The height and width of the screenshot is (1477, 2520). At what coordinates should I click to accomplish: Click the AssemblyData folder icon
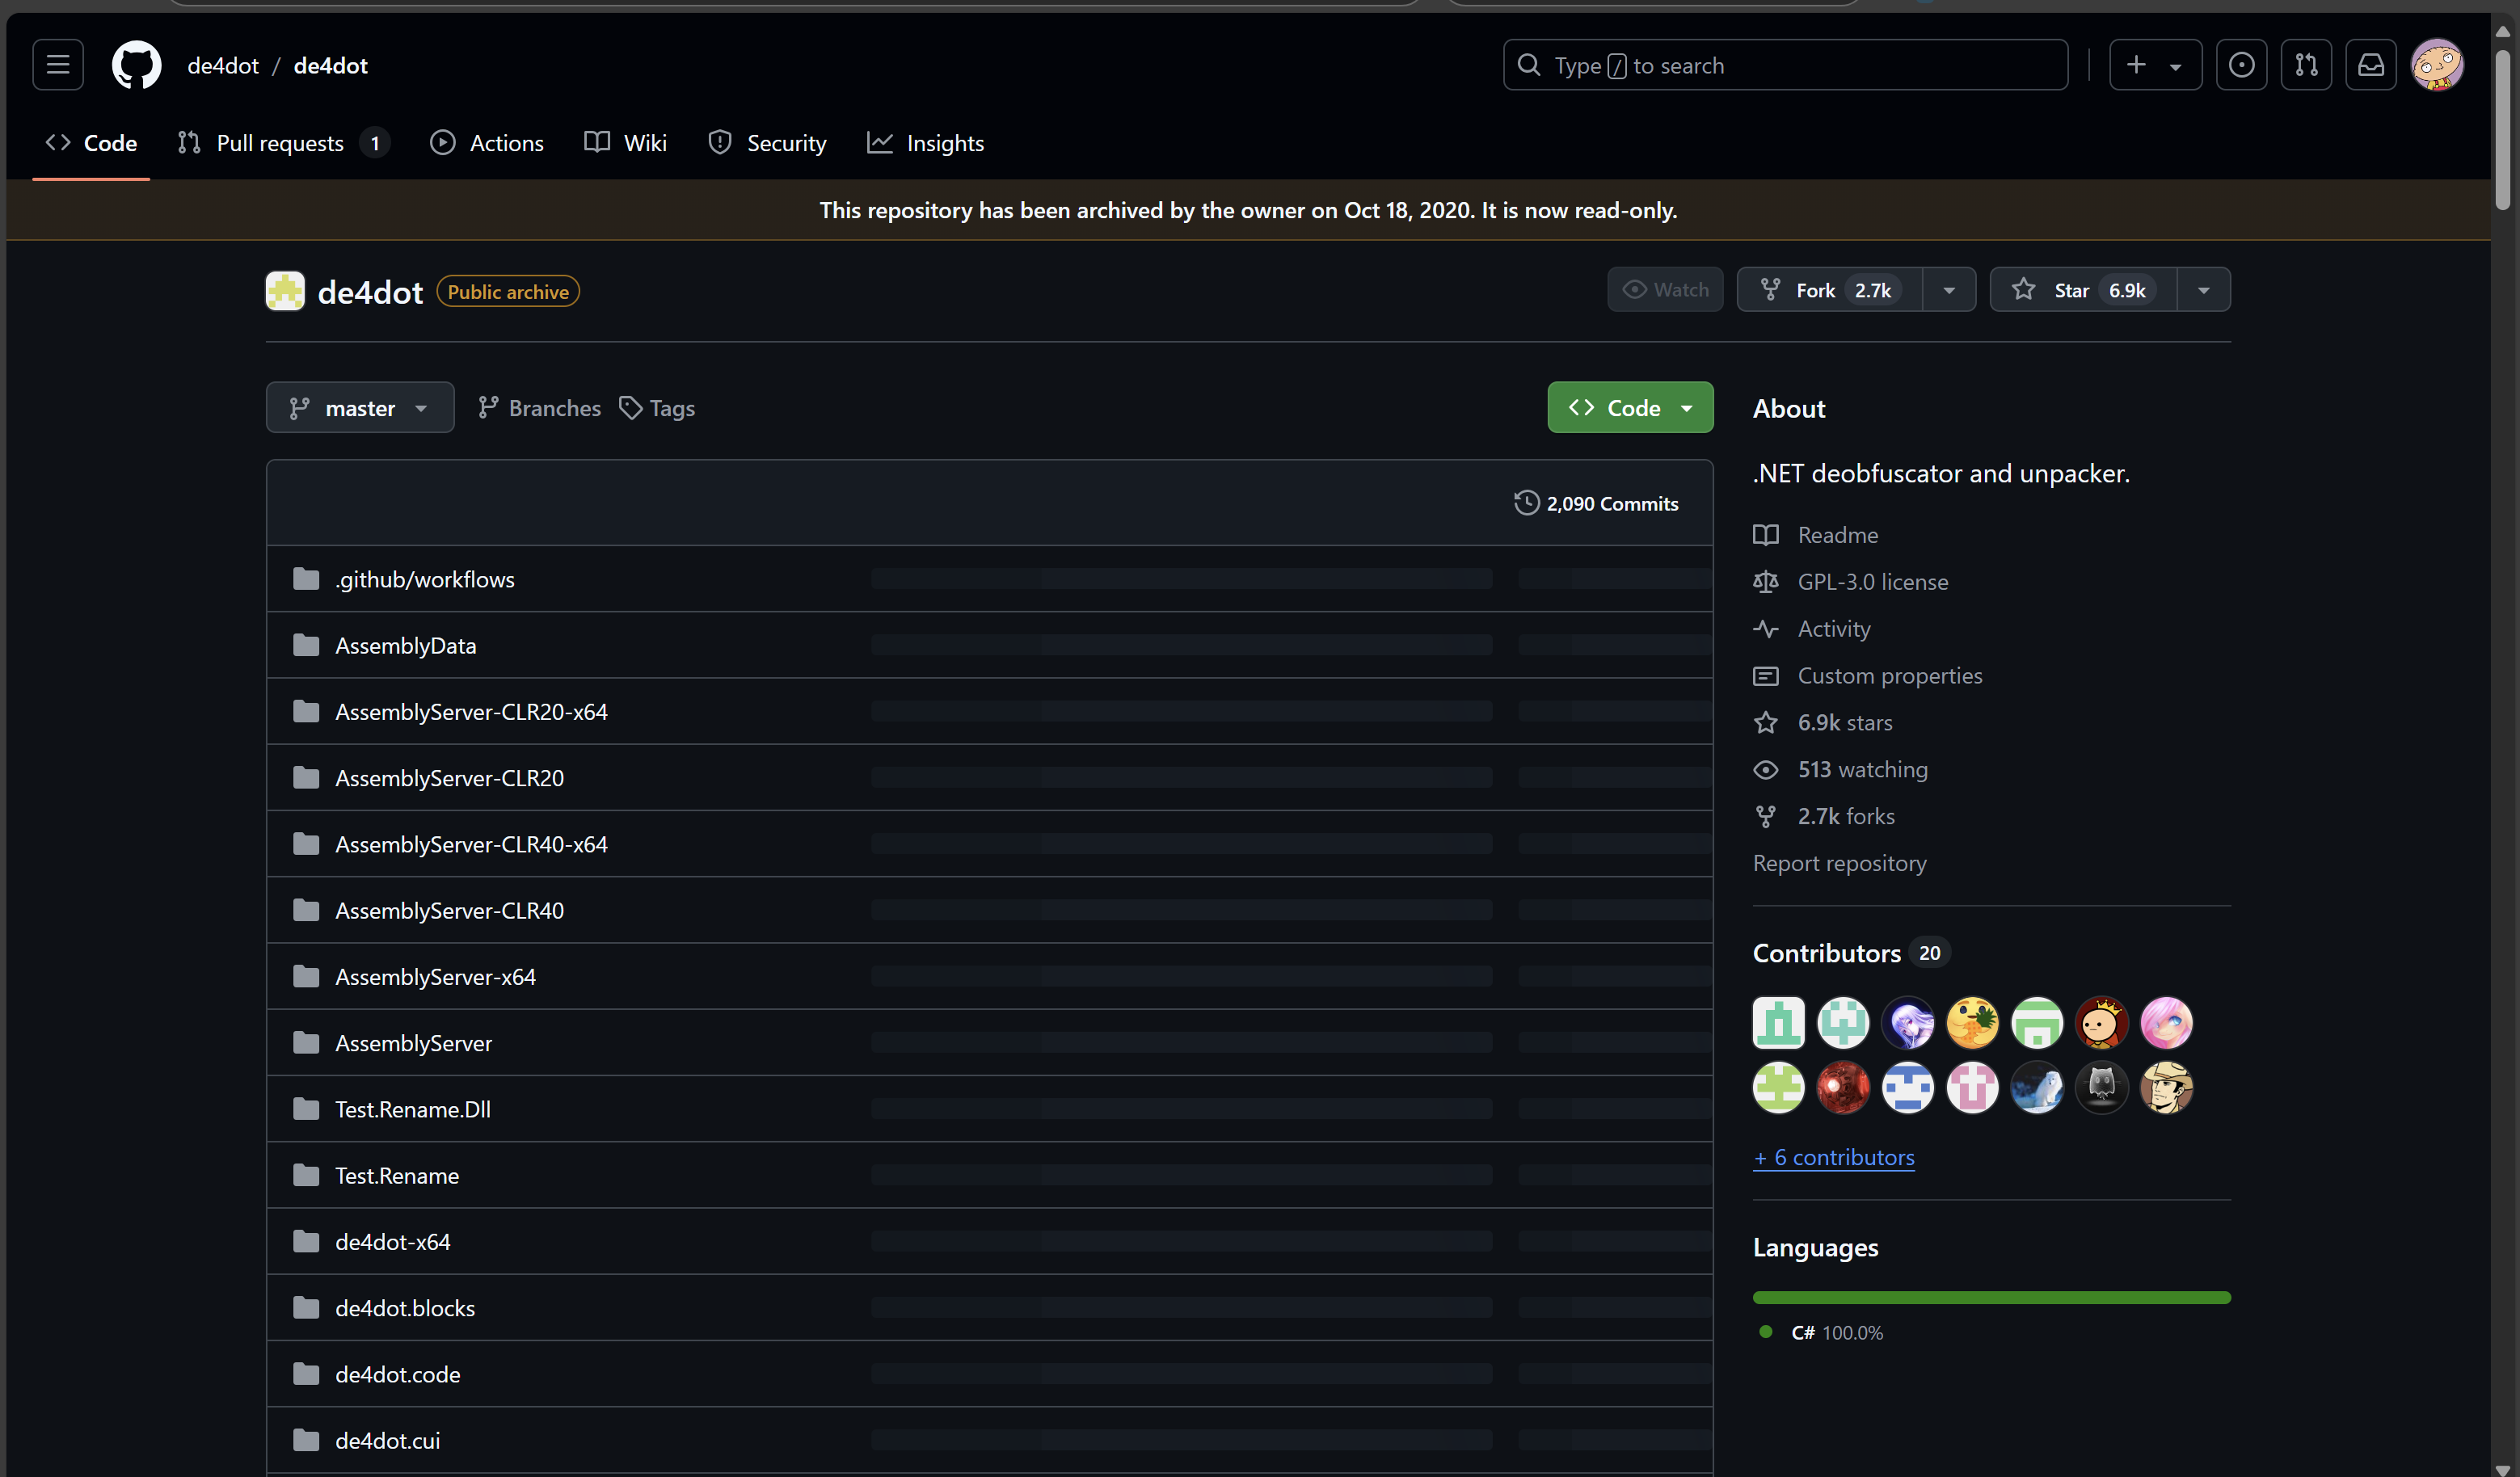(x=306, y=645)
